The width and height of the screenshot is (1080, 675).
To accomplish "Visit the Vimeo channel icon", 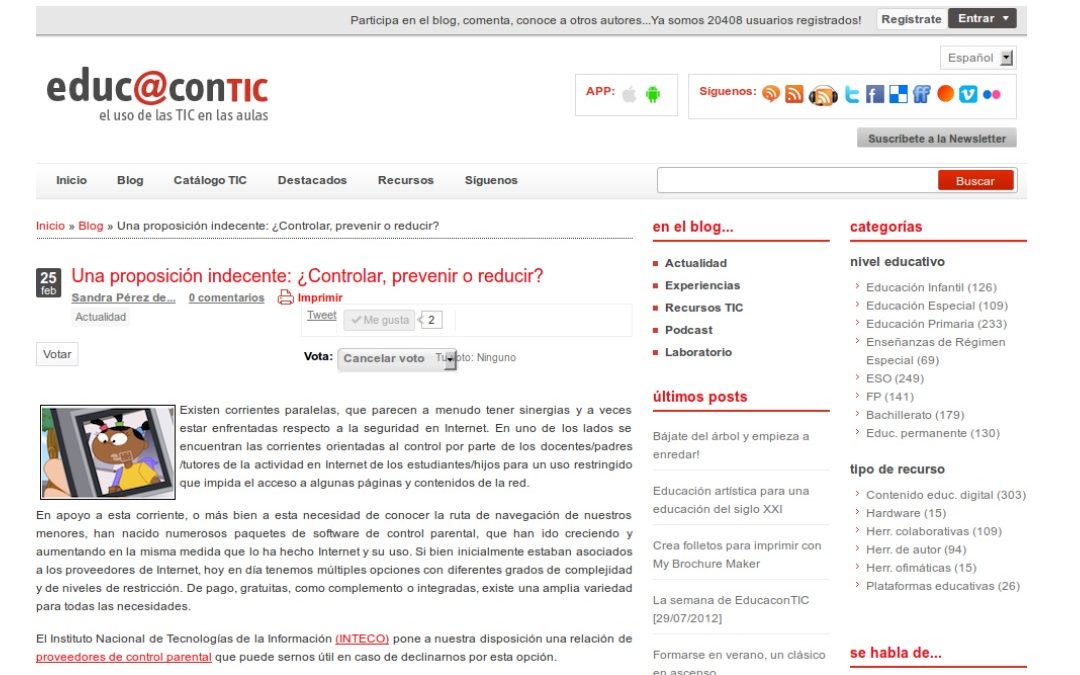I will [x=968, y=94].
